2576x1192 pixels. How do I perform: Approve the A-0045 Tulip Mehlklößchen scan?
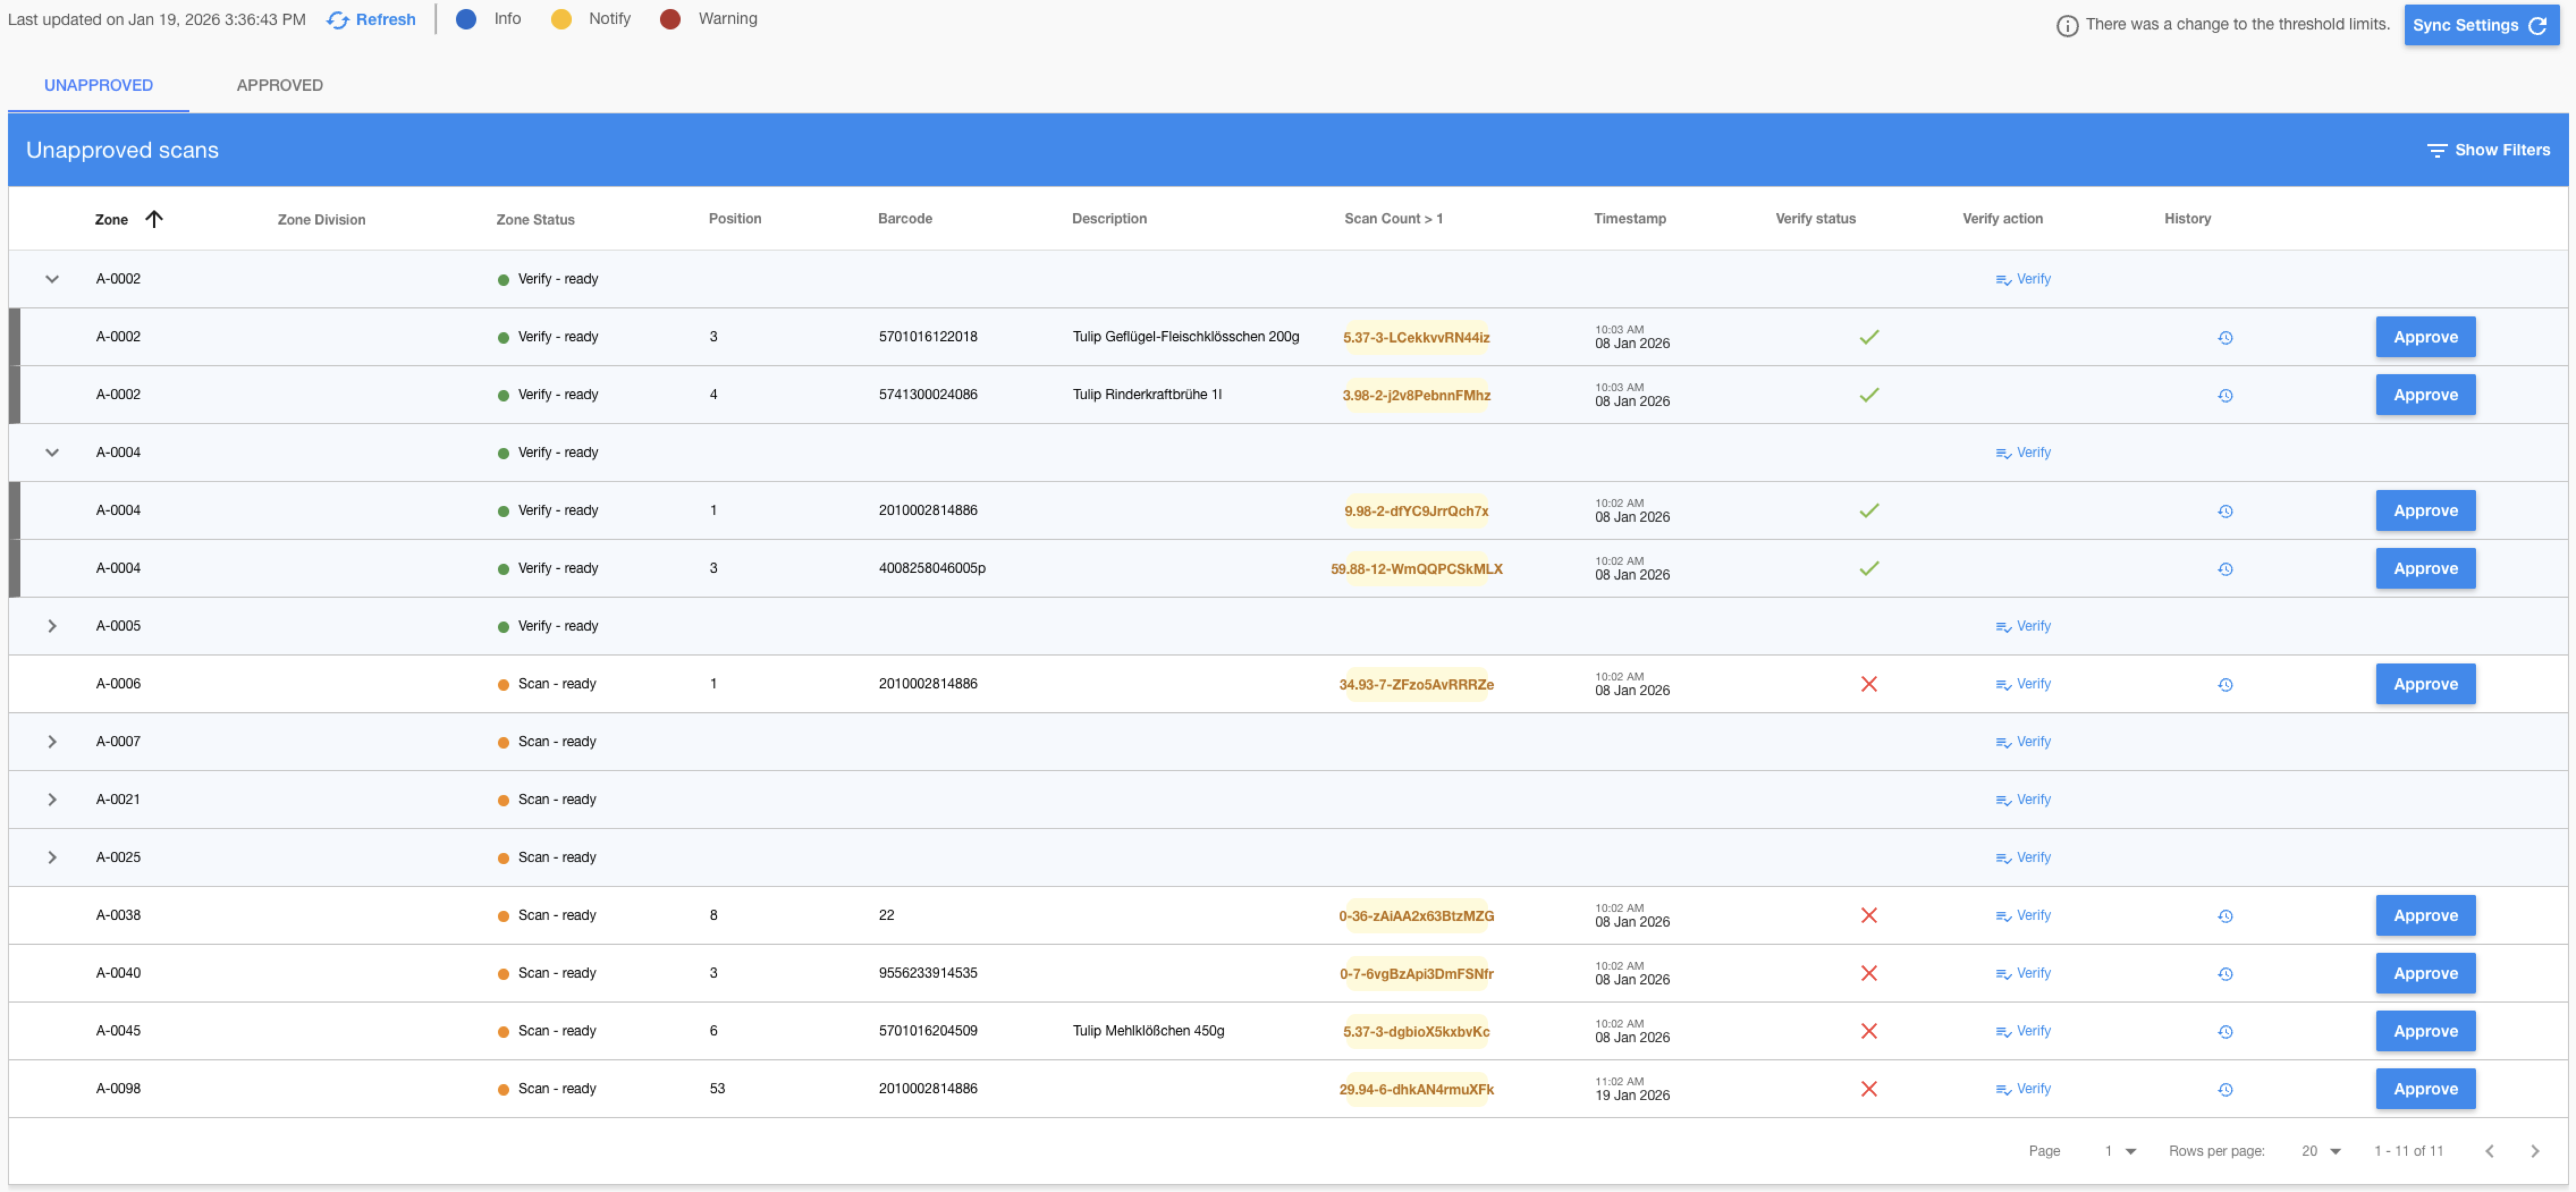pos(2424,1031)
